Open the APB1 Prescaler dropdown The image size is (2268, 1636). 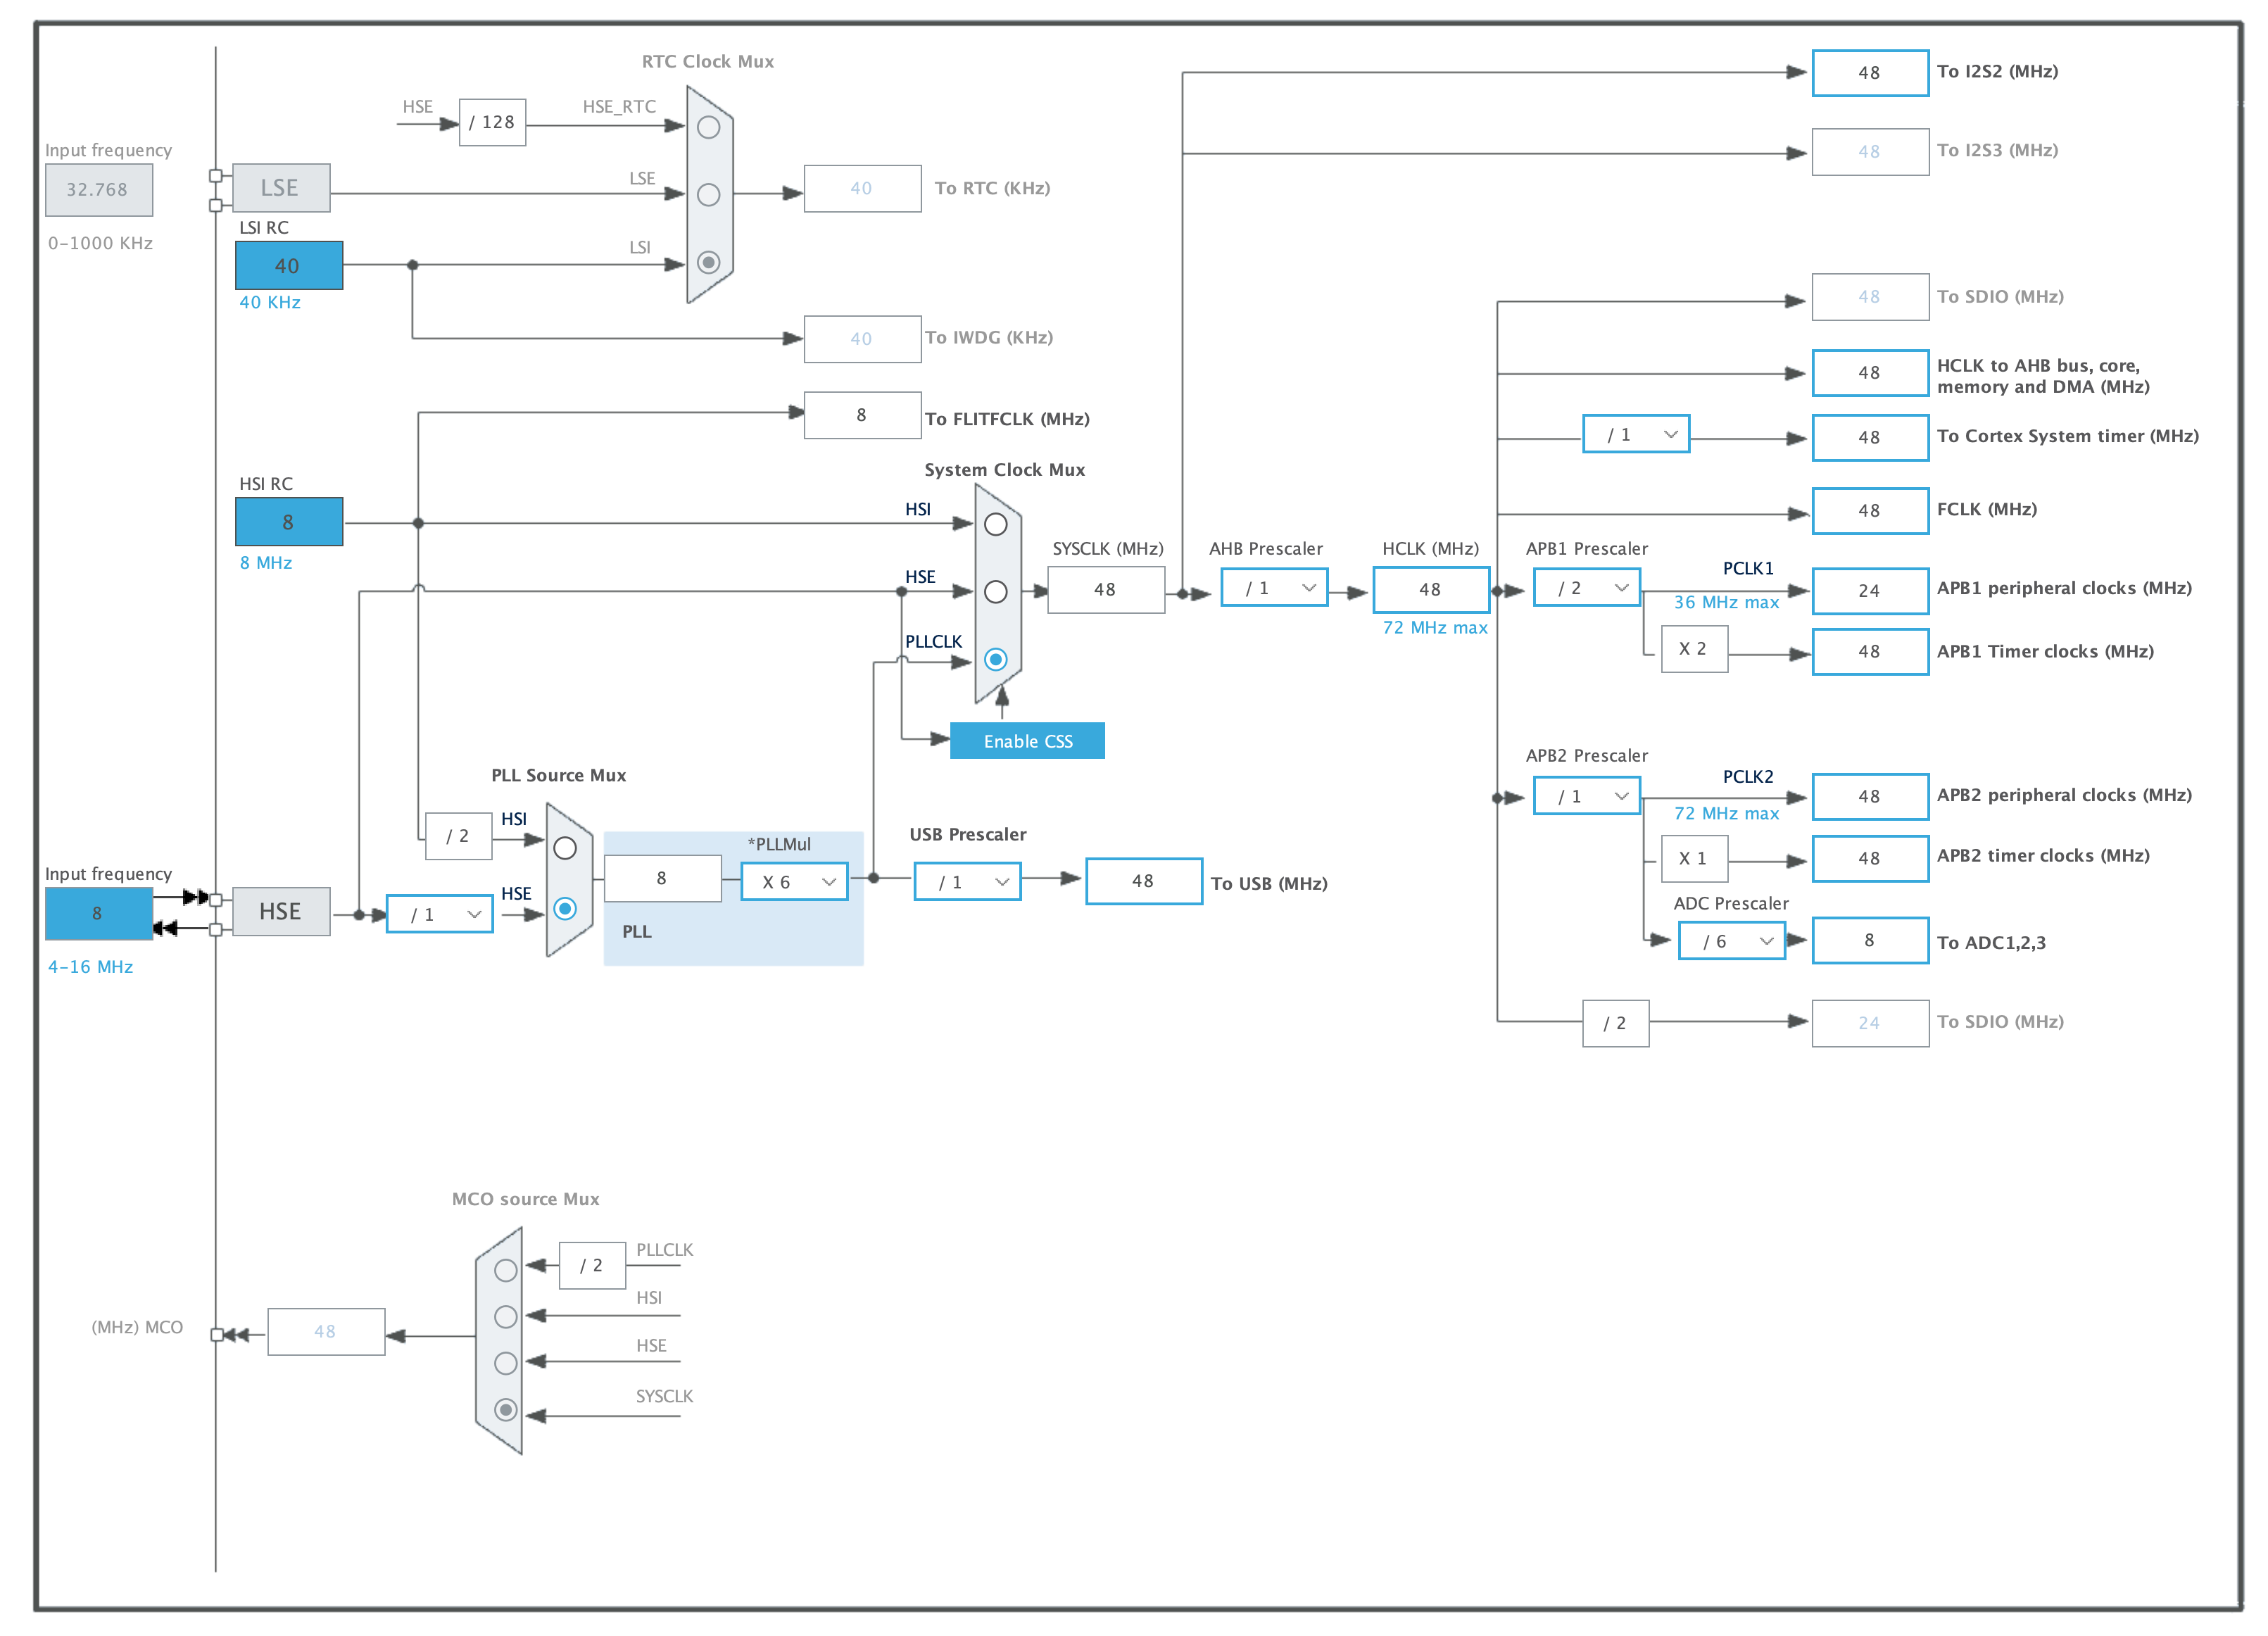1586,588
